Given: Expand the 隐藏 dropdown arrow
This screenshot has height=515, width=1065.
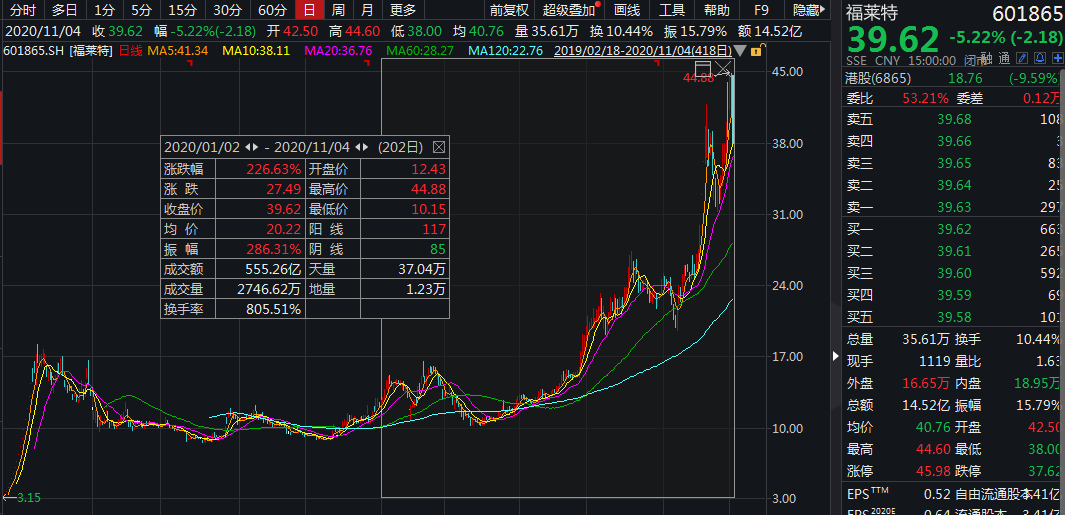Looking at the screenshot, I should (x=824, y=10).
